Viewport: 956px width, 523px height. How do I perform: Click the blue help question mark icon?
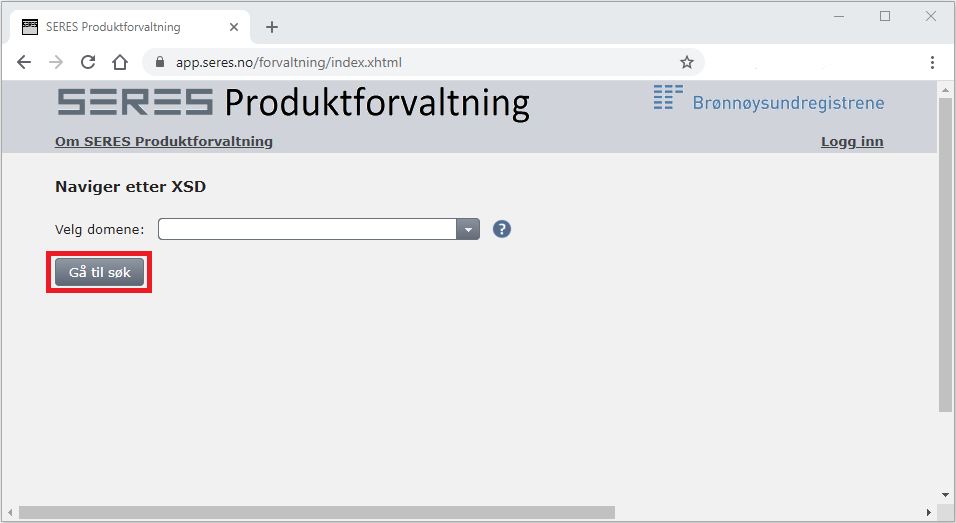point(502,229)
